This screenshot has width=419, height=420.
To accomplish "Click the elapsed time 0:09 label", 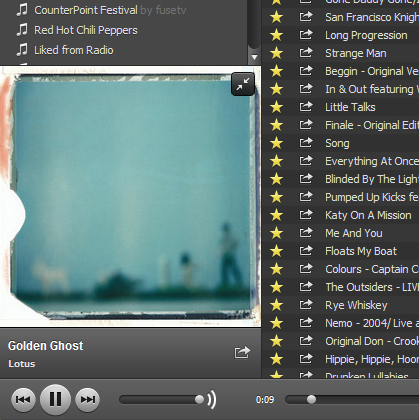I will [x=265, y=399].
